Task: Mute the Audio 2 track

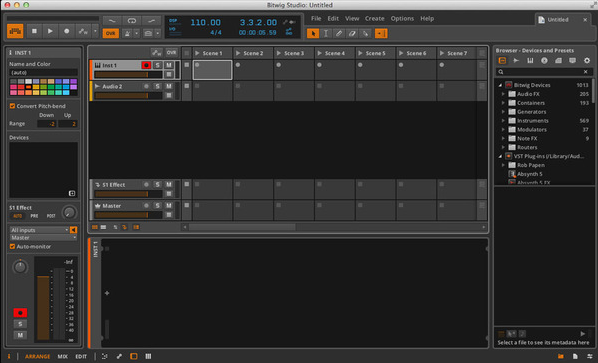Action: click(x=169, y=86)
